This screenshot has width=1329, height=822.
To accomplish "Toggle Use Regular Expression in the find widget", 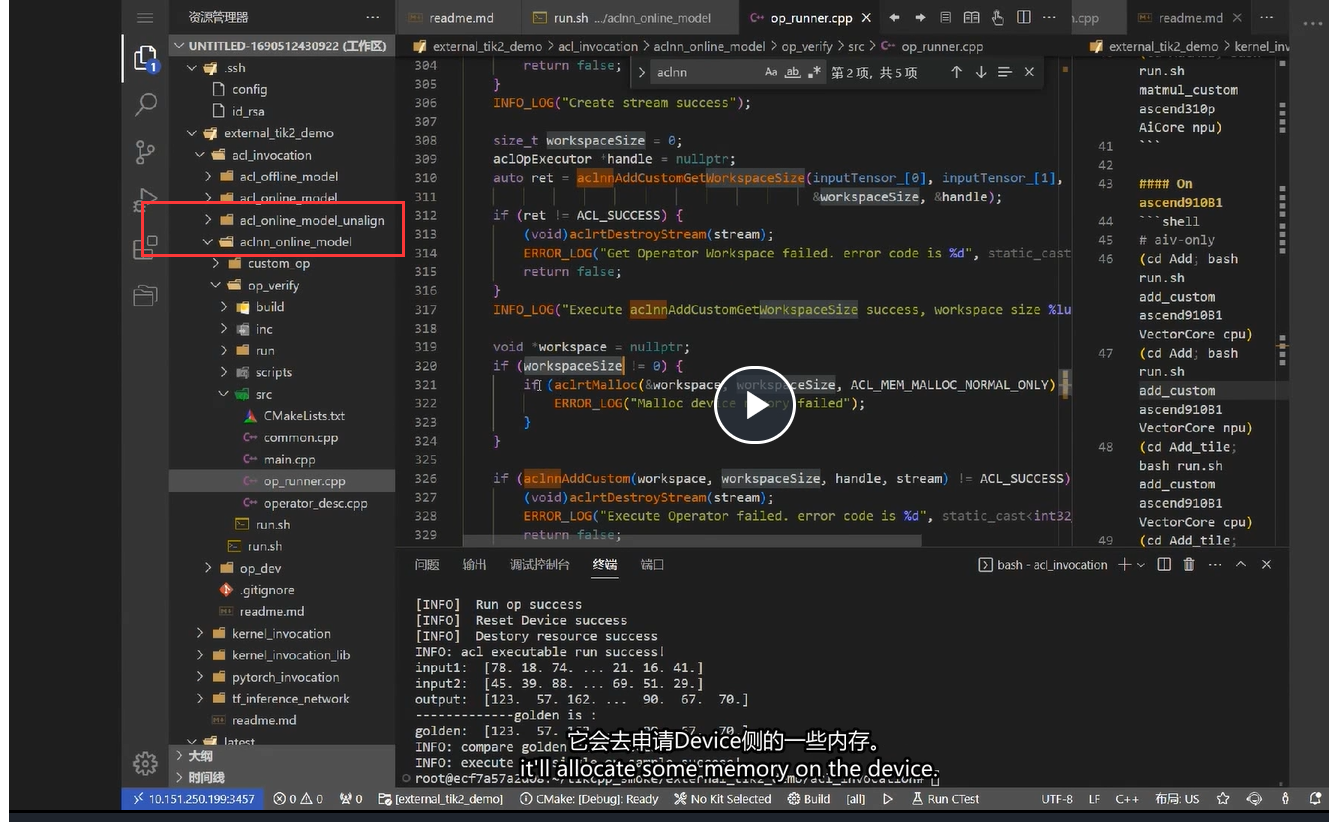I will (815, 72).
